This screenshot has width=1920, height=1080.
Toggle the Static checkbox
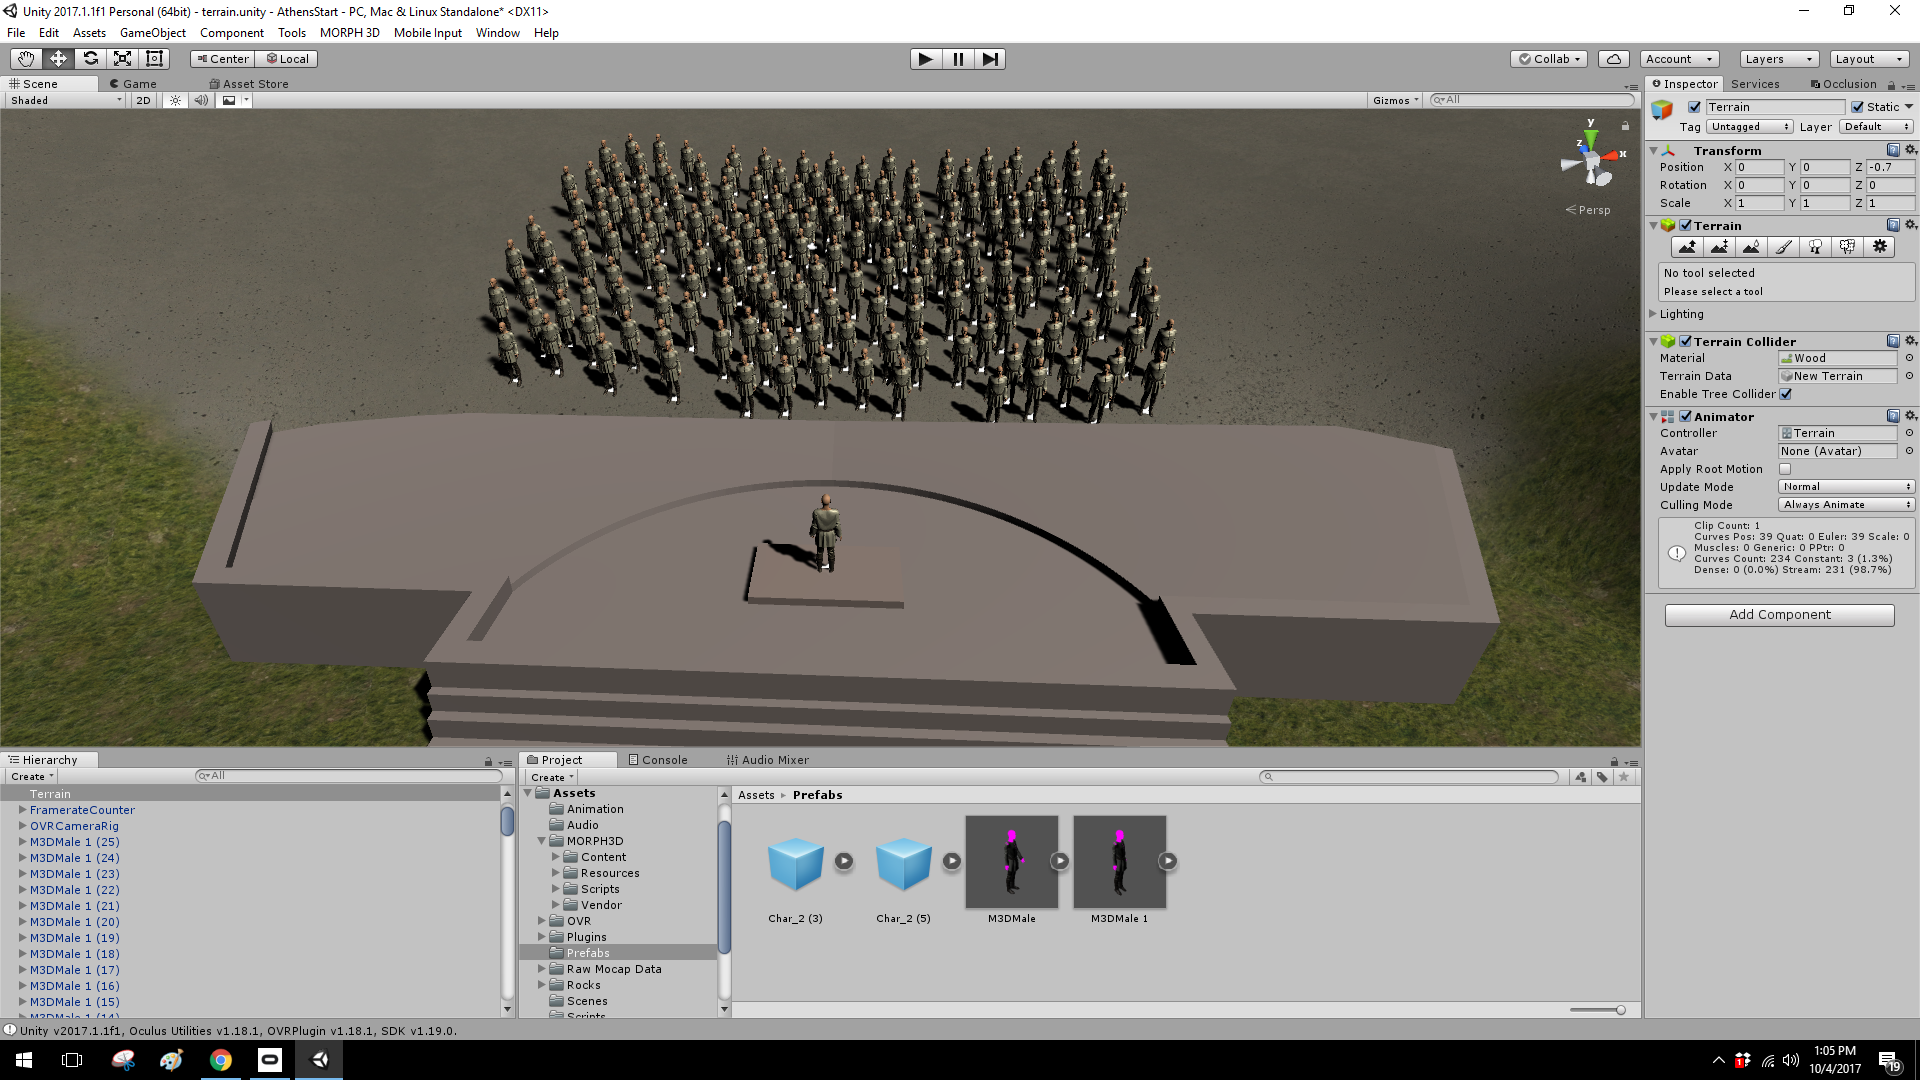pos(1857,107)
